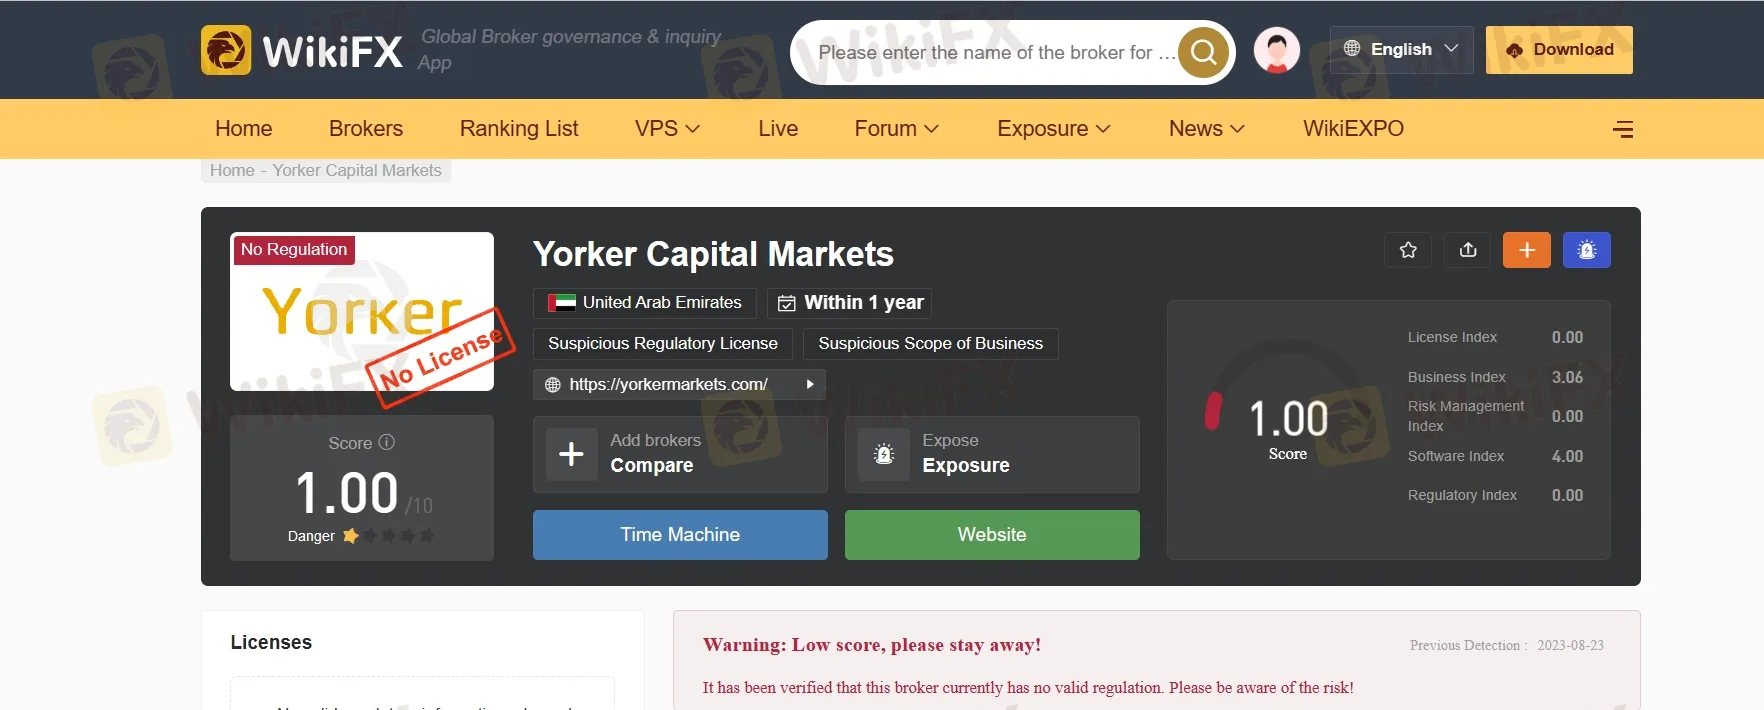
Task: Add brokers to Compare
Action: point(680,454)
